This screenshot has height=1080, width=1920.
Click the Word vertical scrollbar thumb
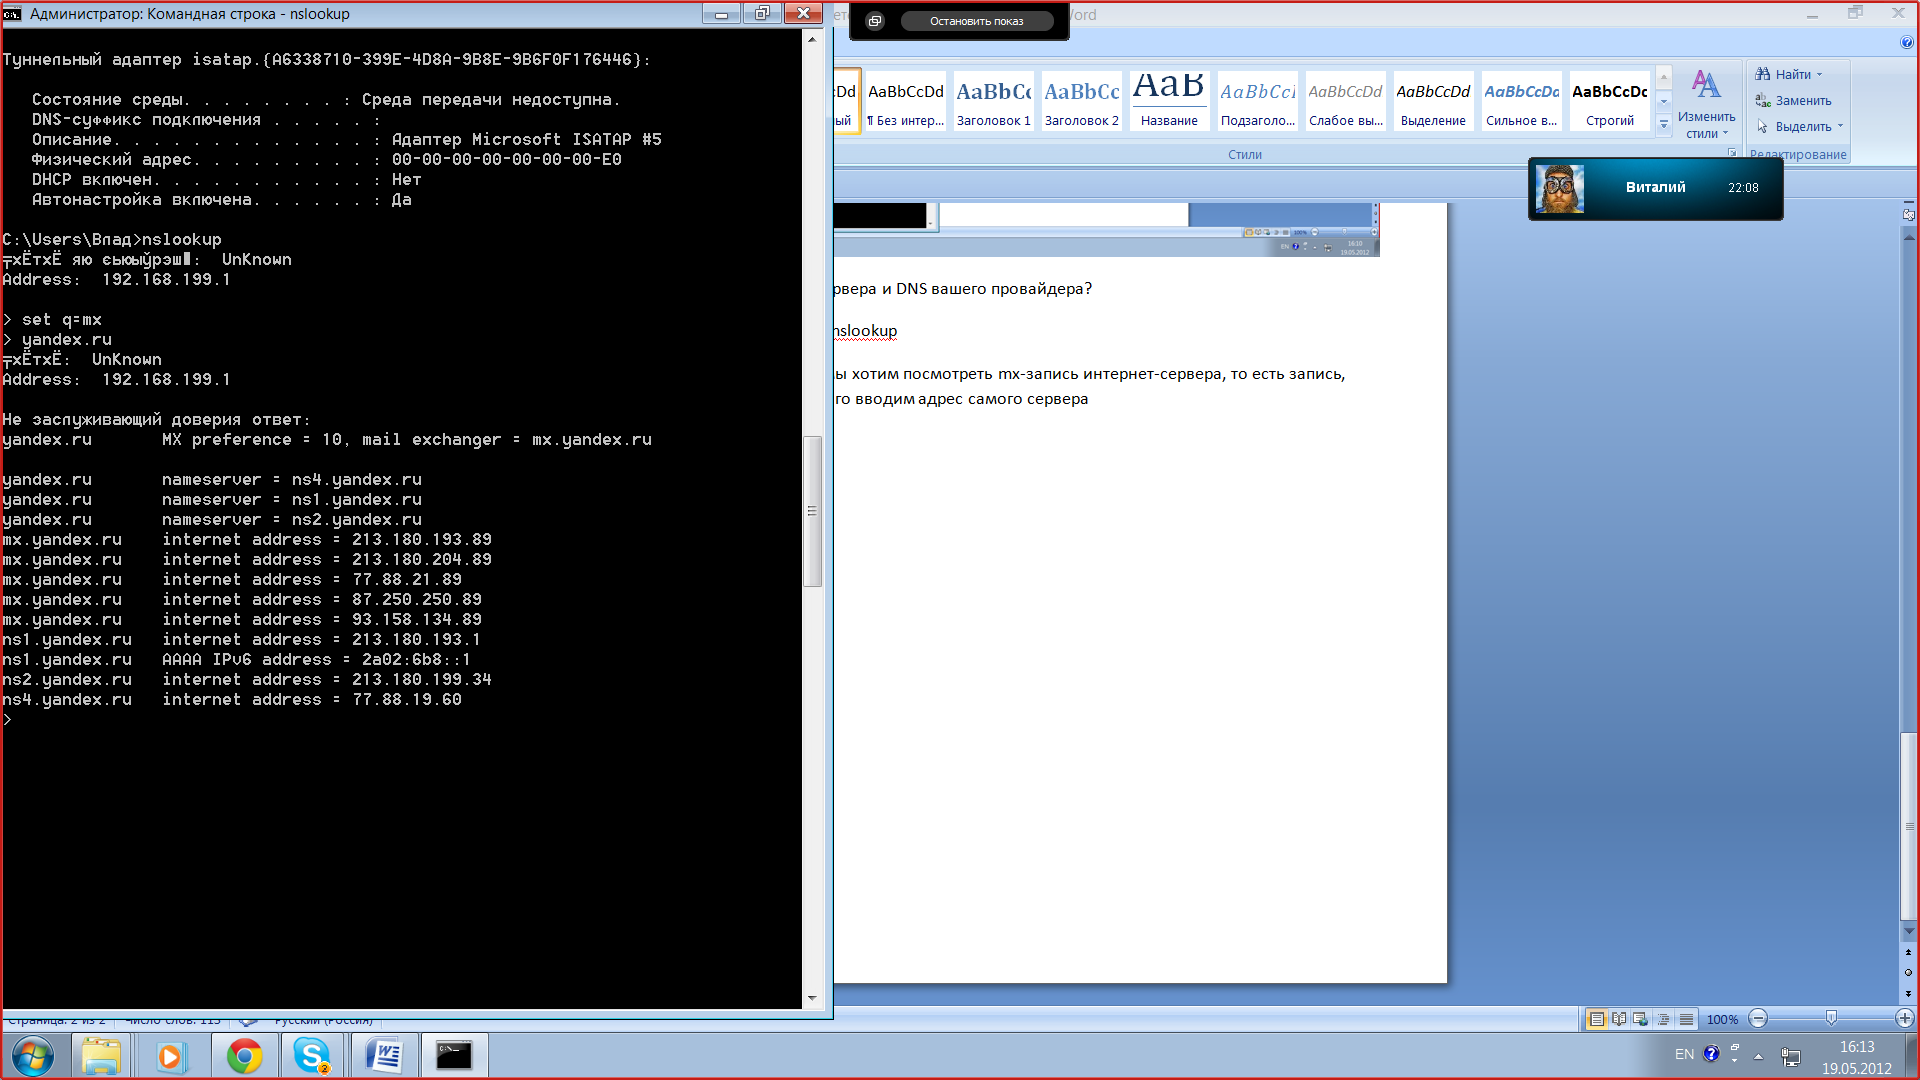coord(1908,826)
